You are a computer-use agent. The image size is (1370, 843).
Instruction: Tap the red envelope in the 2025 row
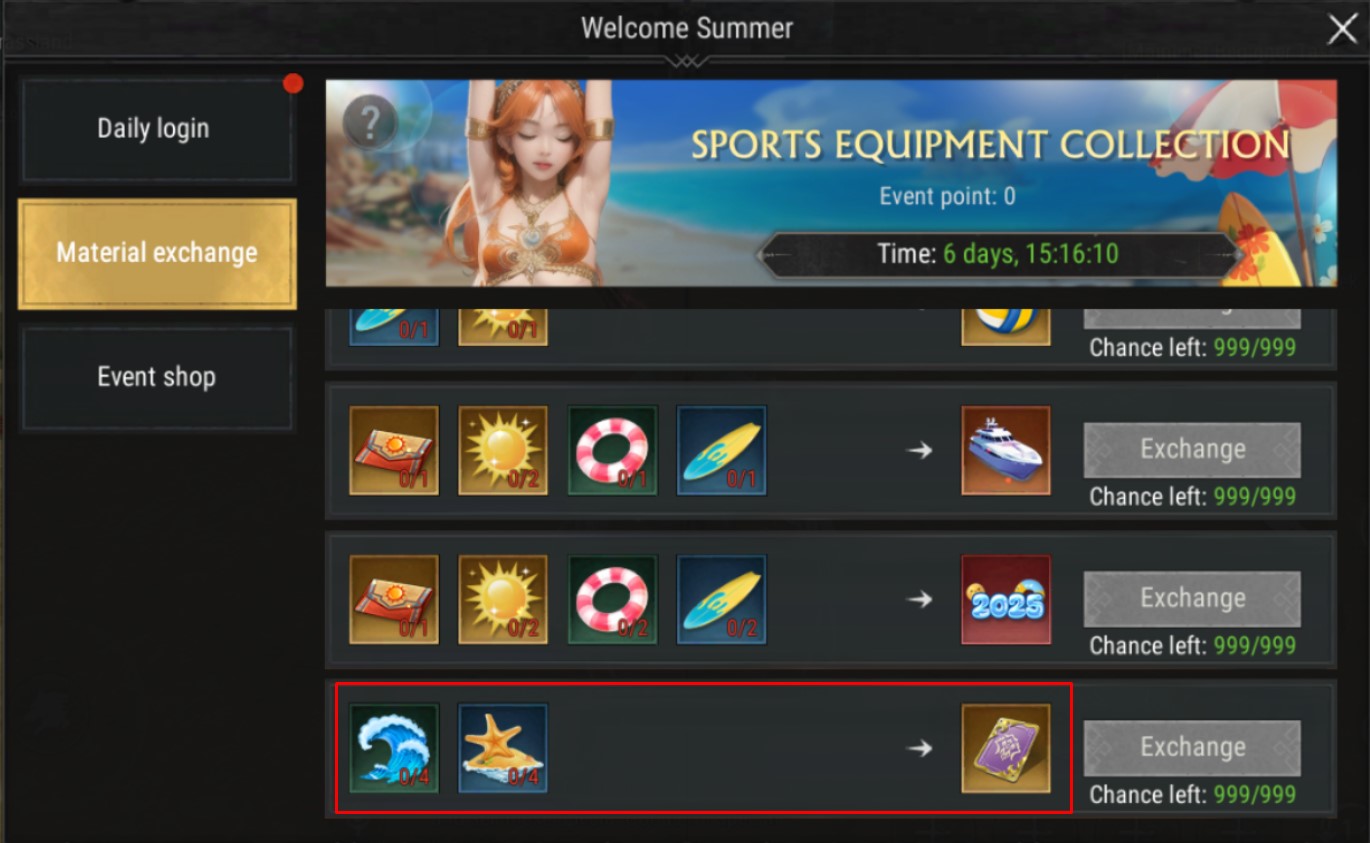click(x=394, y=599)
